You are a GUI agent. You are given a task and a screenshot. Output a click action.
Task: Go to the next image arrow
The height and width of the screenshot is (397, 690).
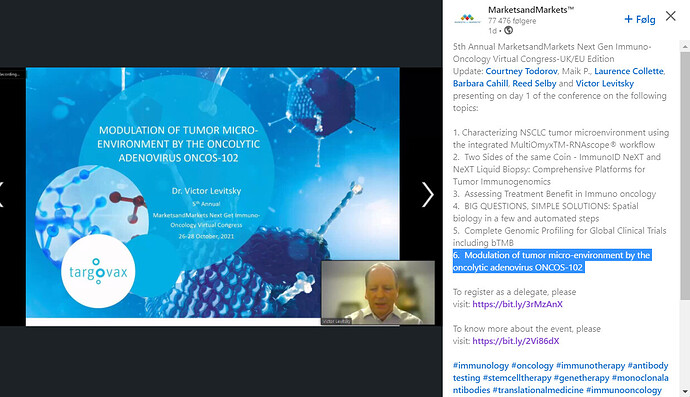pos(428,195)
